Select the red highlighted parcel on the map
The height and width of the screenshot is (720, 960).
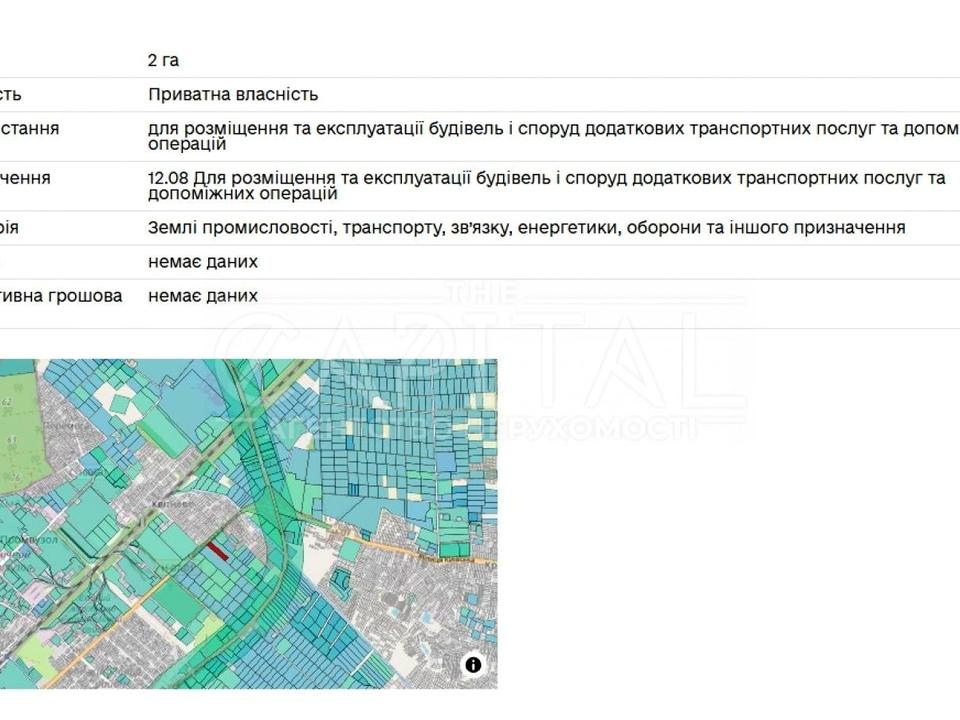coord(218,548)
